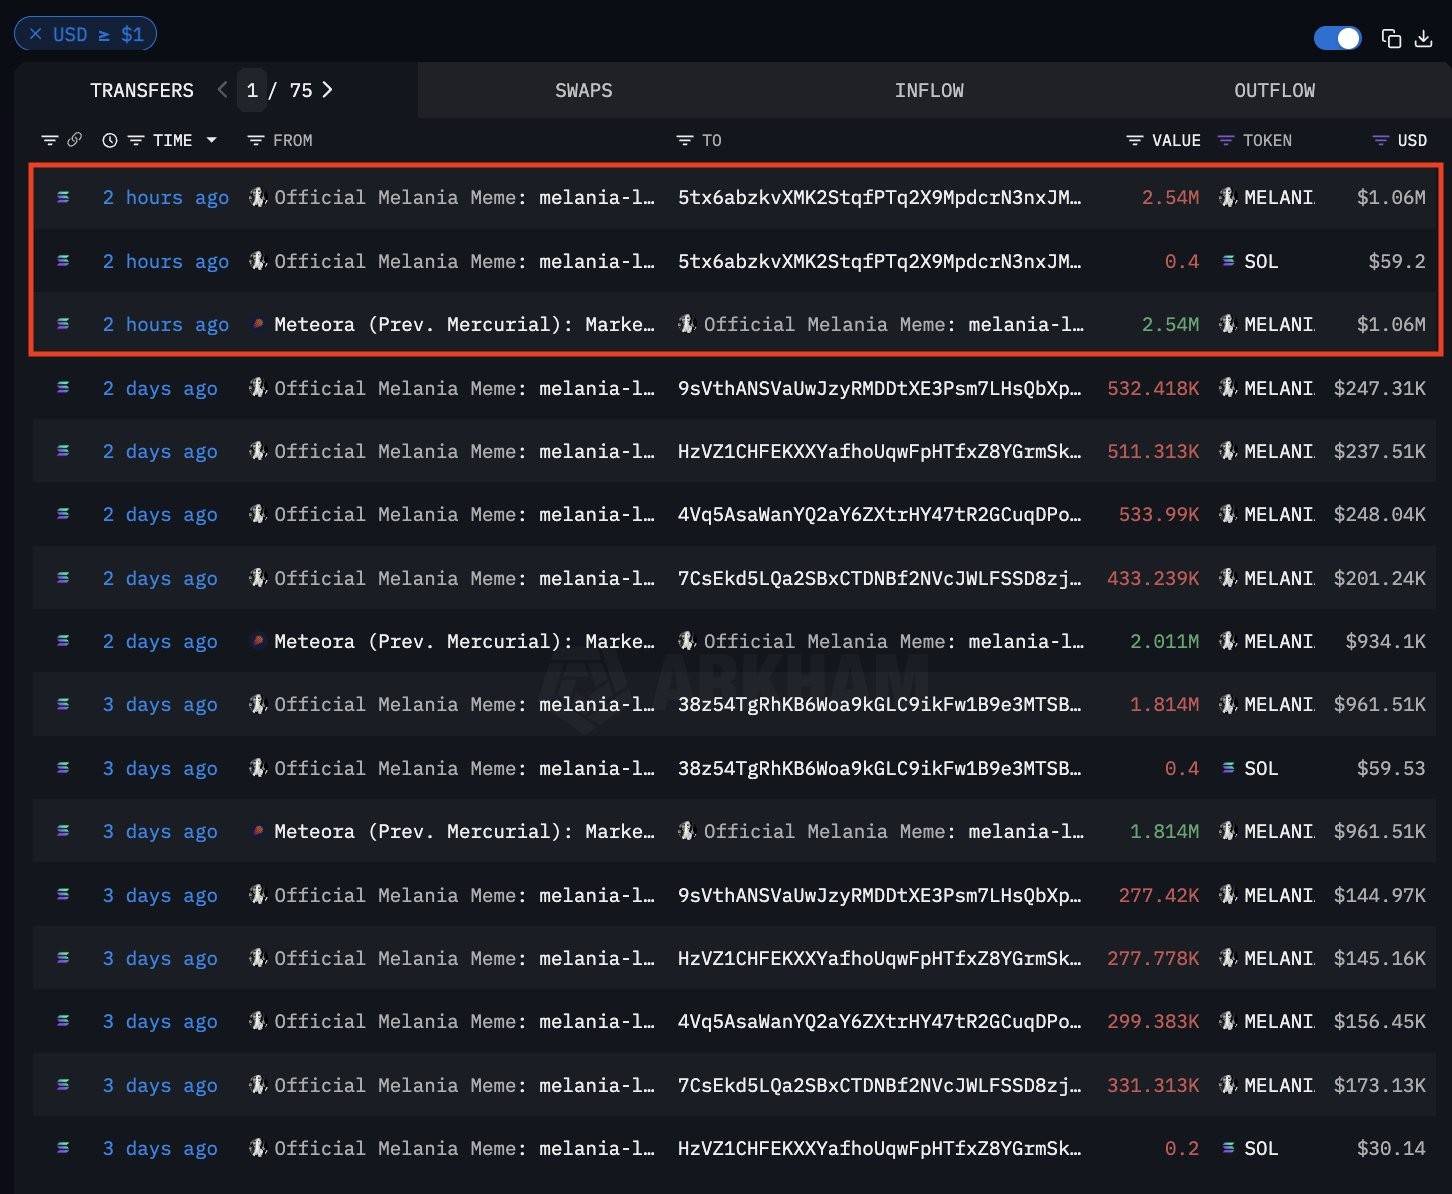Go to previous transfers page arrow

click(222, 90)
